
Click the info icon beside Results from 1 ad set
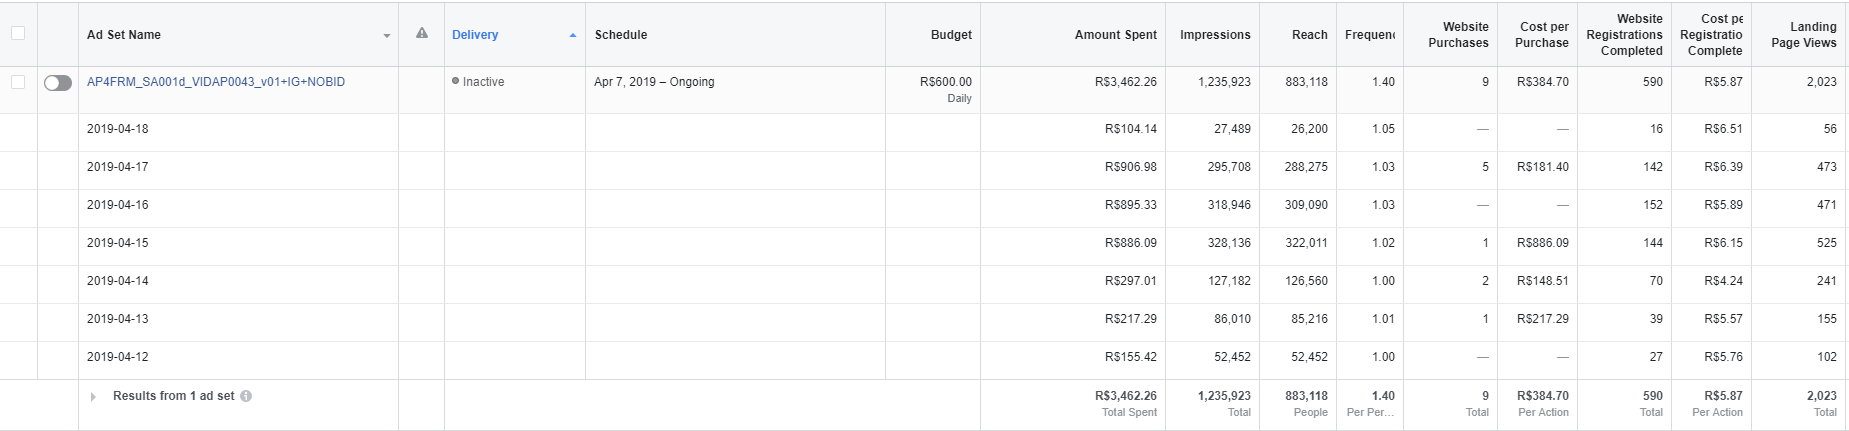tap(246, 396)
